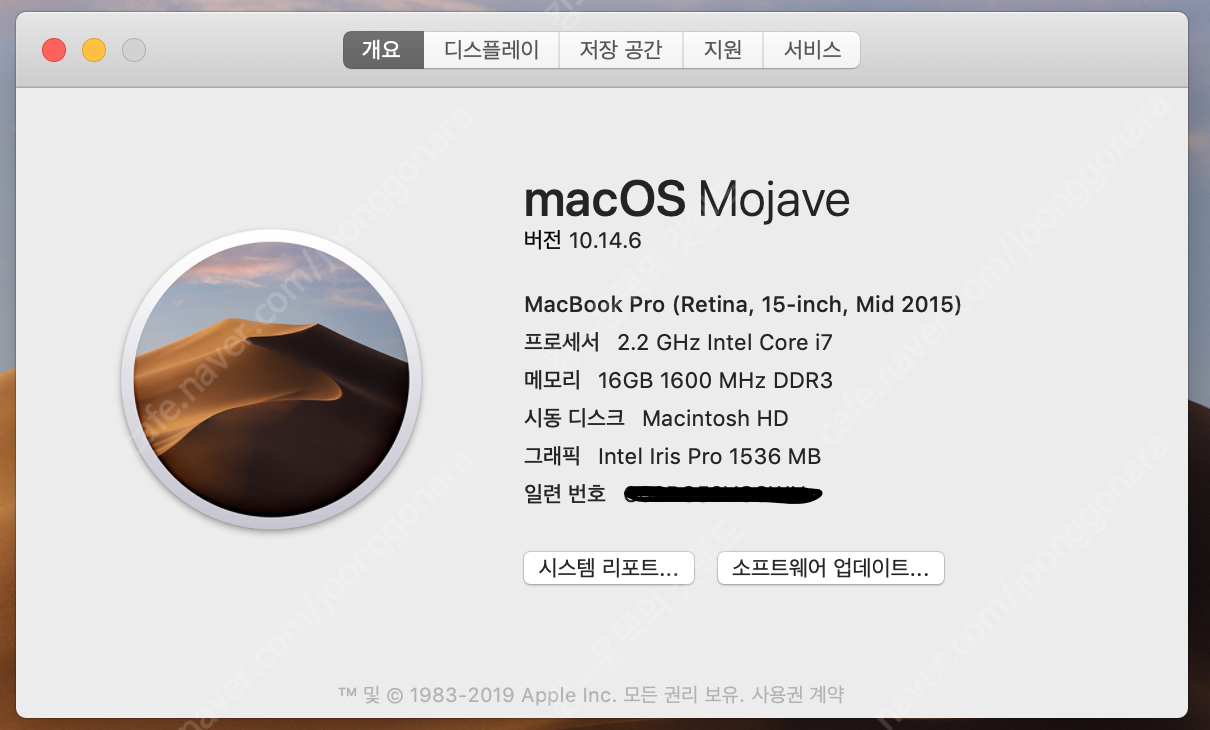Click the 그래픽 Intel Iris Pro line
Image resolution: width=1210 pixels, height=730 pixels.
click(672, 456)
